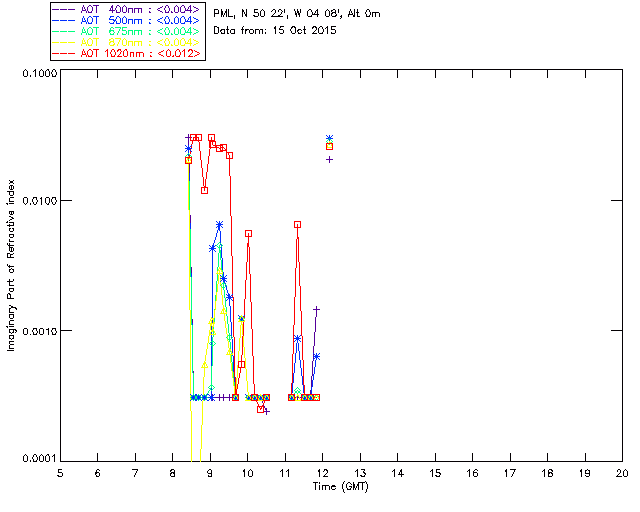Click the x-axis tick label 17
Screen dimensions: 640x512
point(510,473)
